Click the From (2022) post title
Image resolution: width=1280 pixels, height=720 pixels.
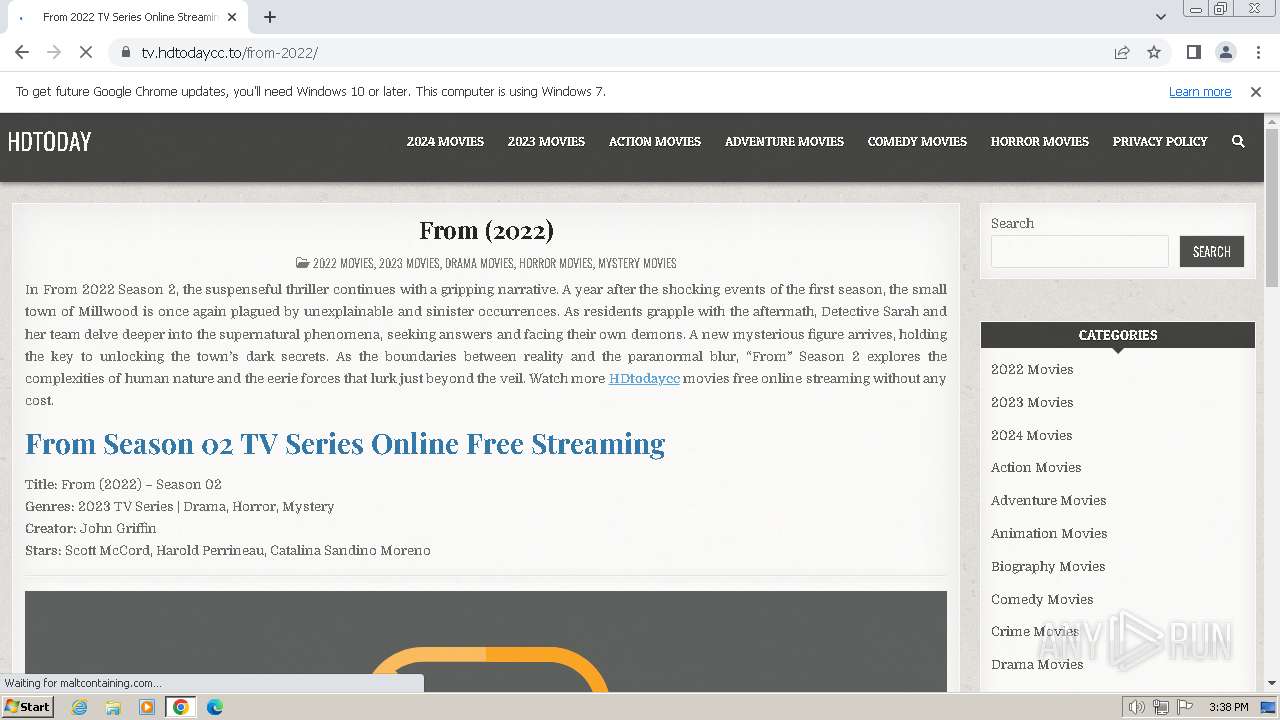click(486, 231)
